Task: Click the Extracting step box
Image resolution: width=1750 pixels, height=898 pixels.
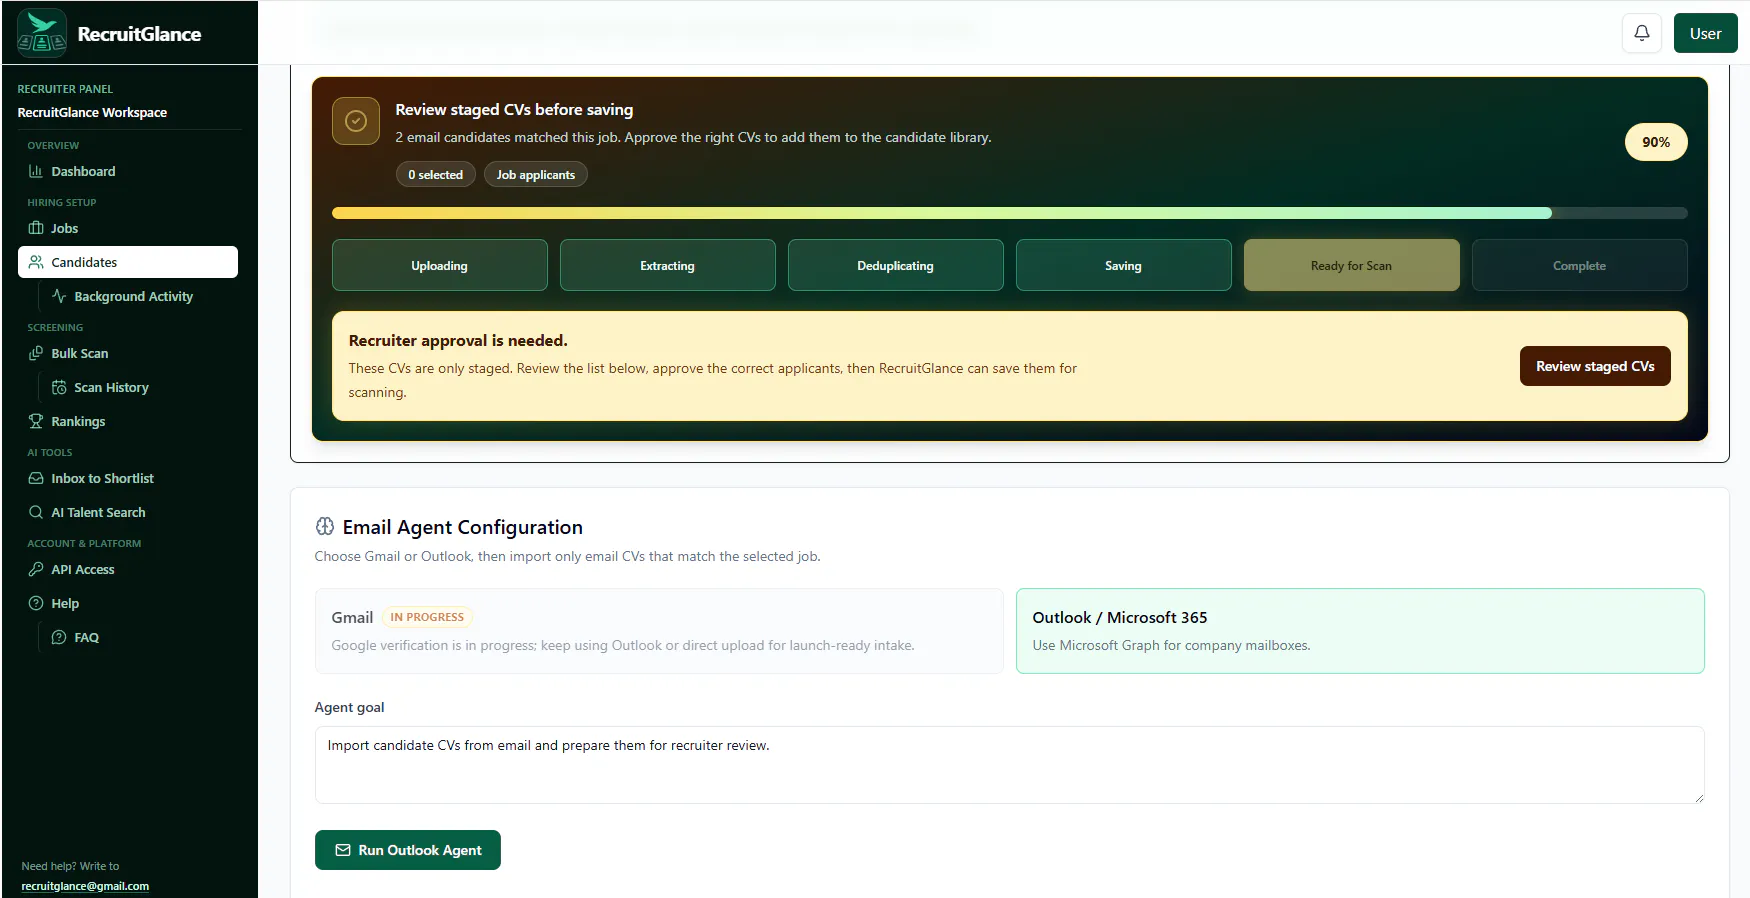Action: click(668, 265)
